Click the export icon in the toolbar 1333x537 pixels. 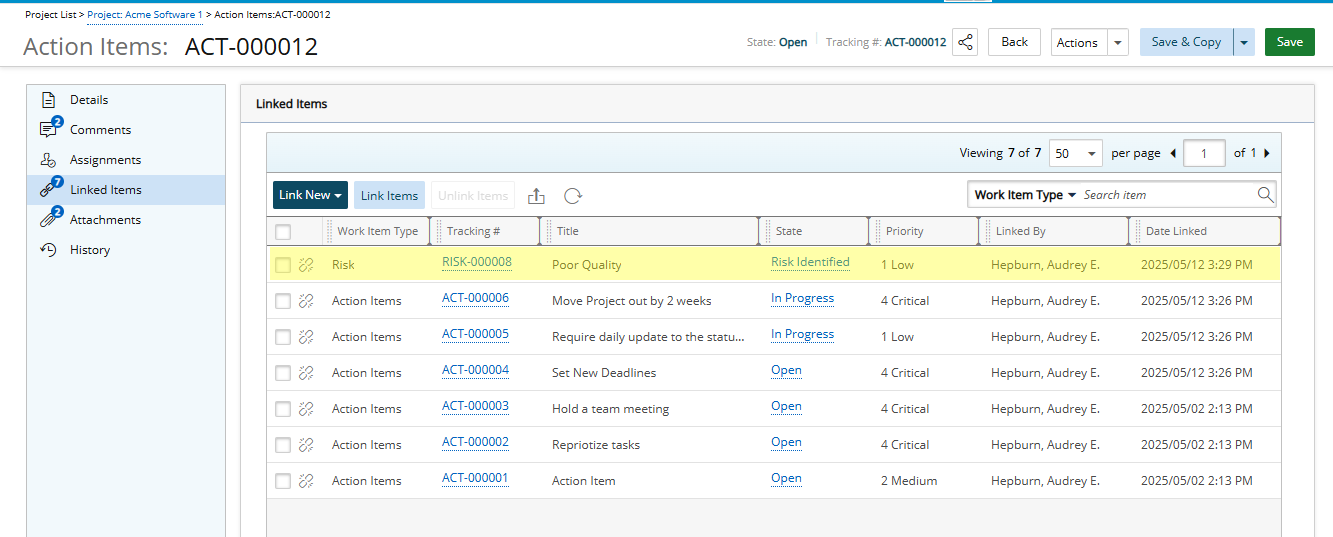[536, 196]
